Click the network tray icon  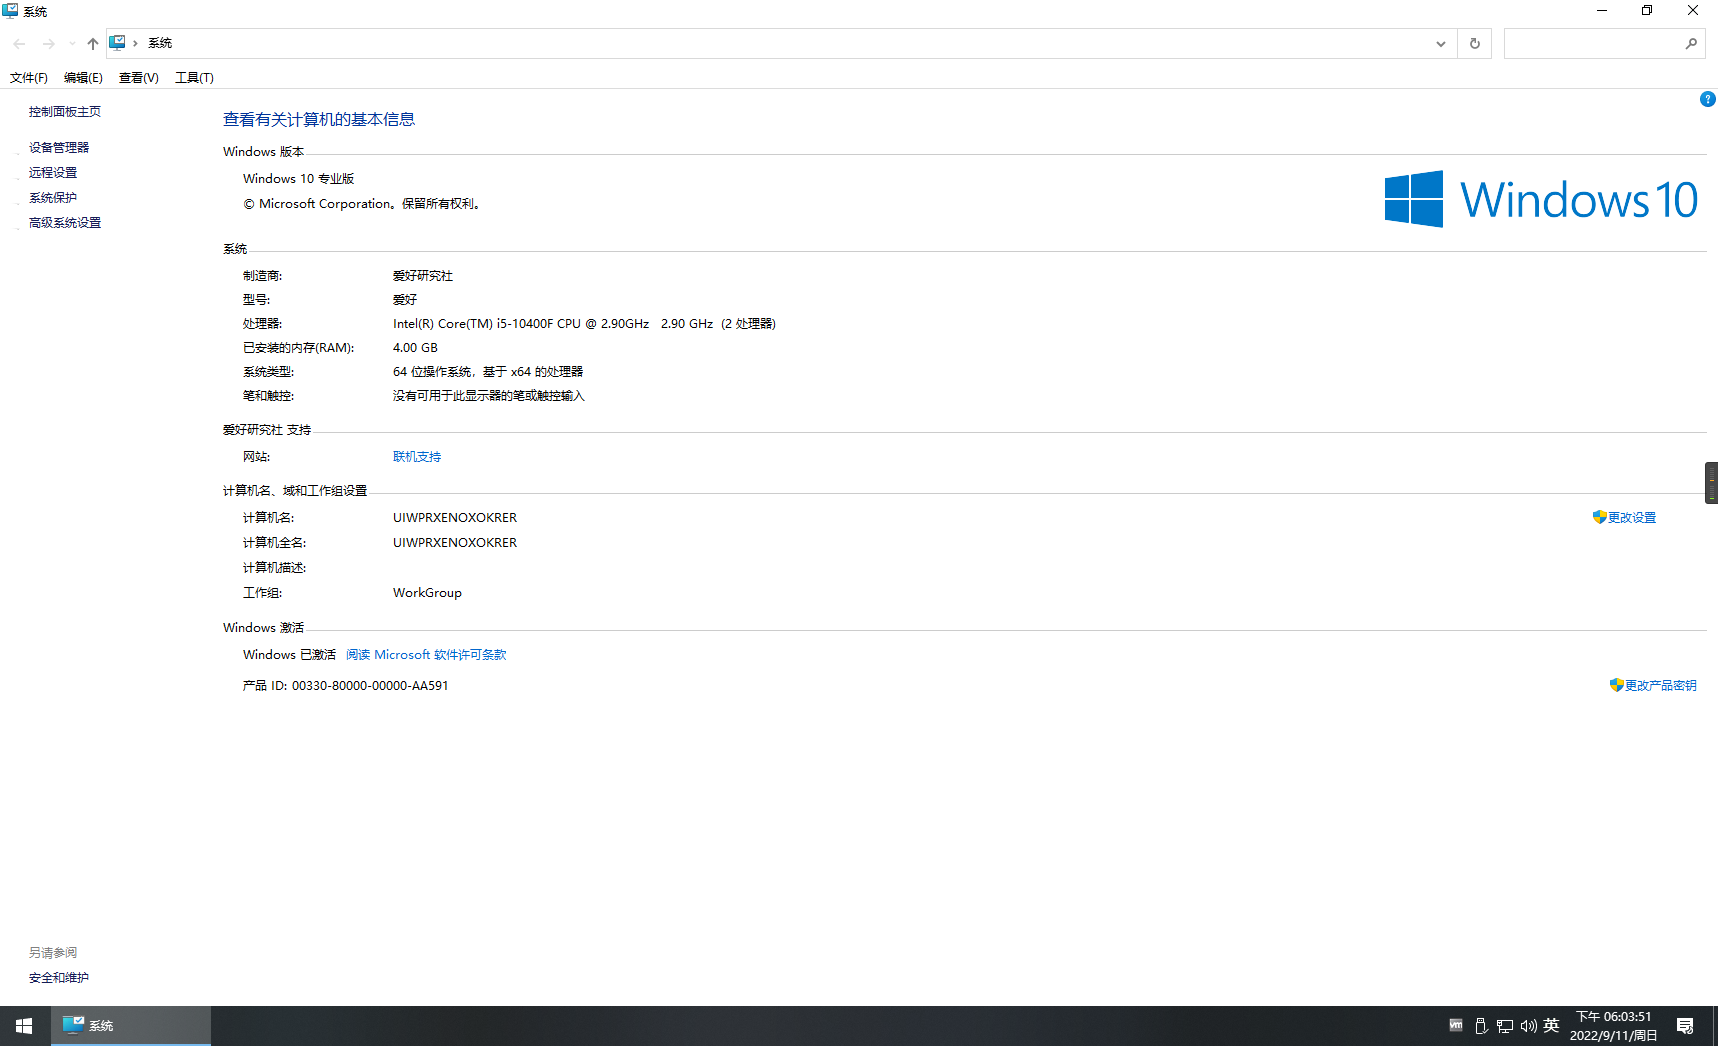1505,1026
